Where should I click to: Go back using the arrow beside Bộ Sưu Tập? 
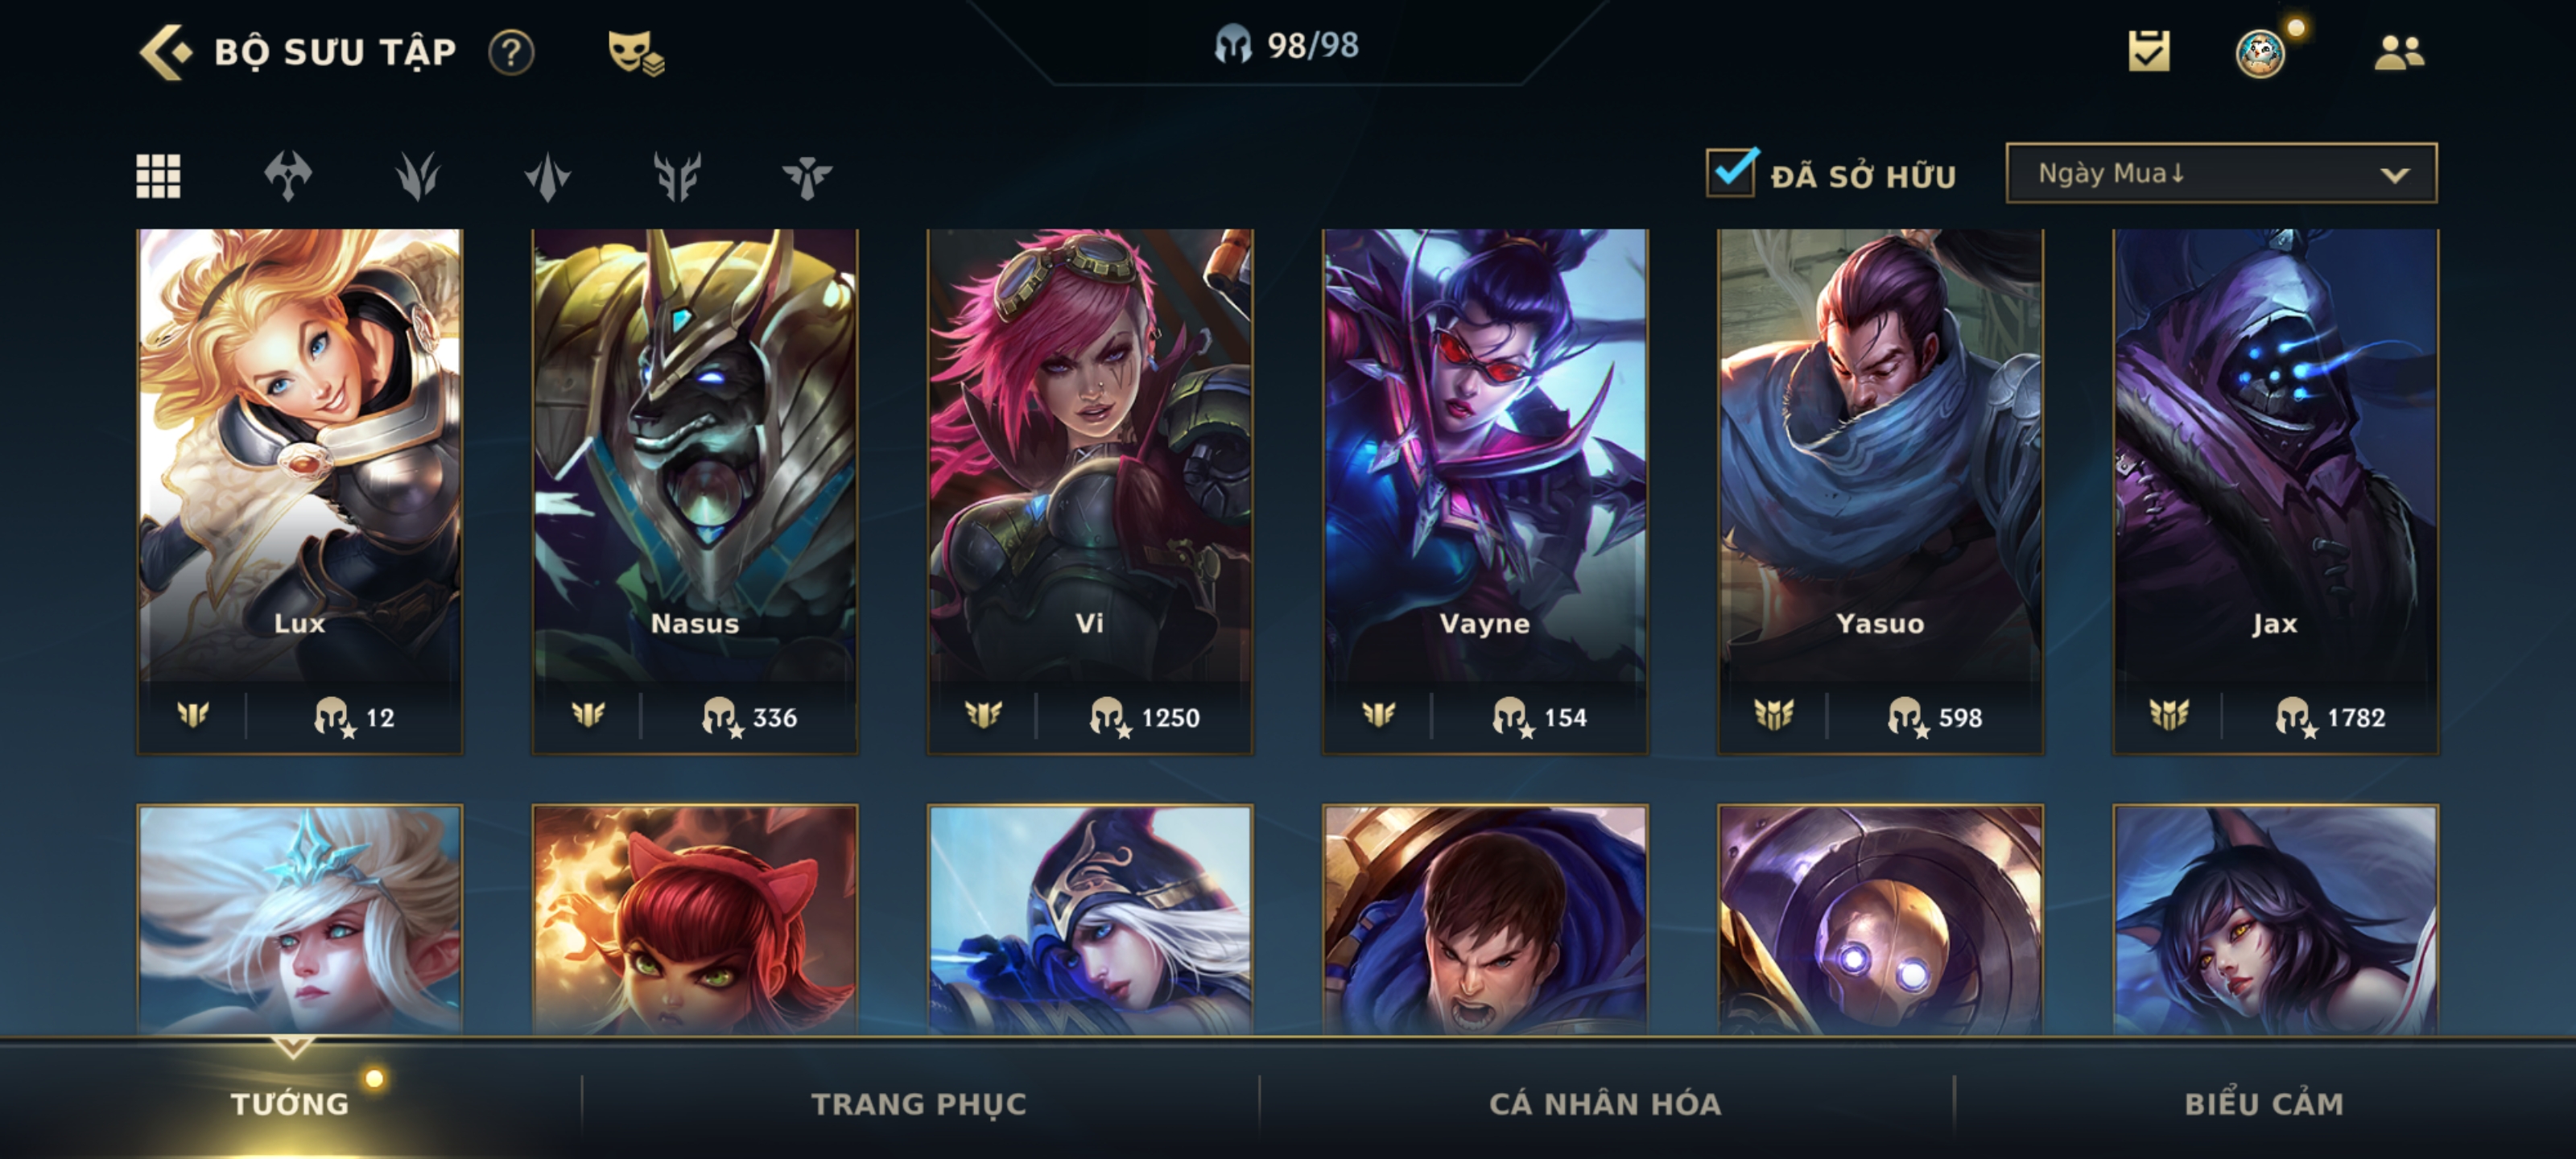[164, 52]
